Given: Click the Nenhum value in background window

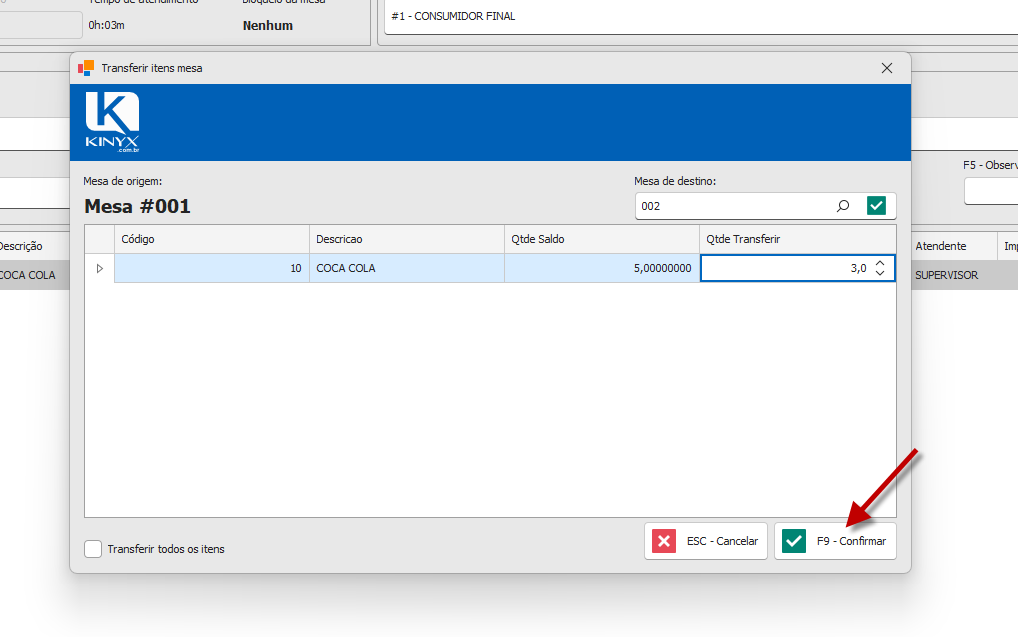Looking at the screenshot, I should [x=267, y=25].
